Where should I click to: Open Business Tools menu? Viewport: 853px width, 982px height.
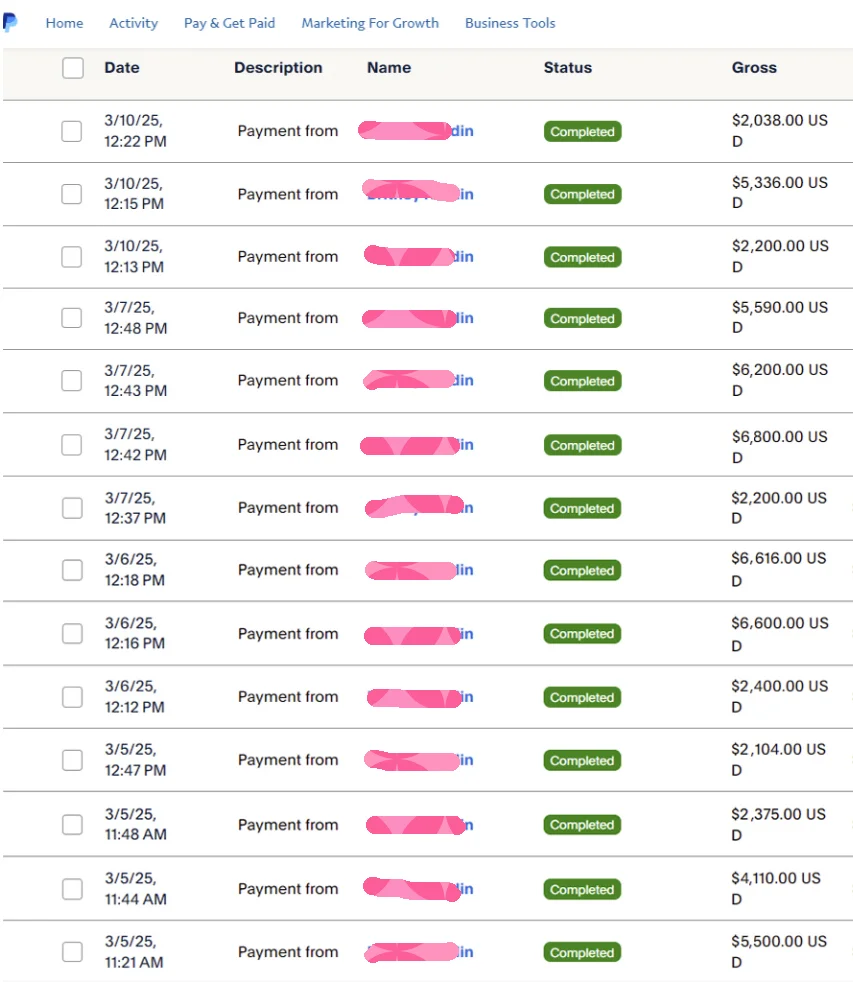[510, 23]
